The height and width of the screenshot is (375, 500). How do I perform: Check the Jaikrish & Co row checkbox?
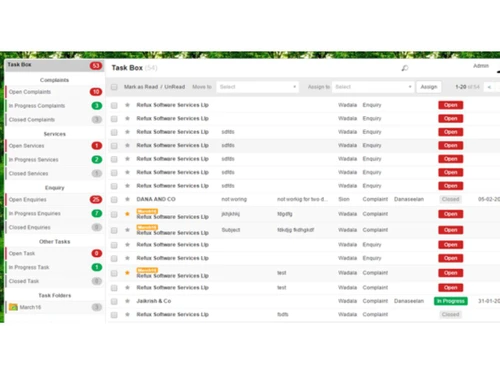coord(114,301)
